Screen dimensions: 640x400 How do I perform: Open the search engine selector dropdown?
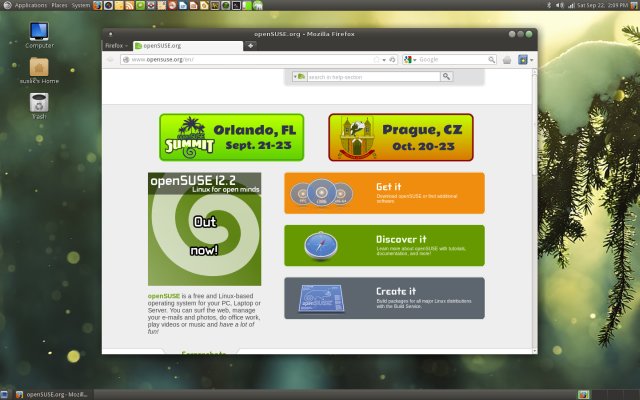point(410,60)
